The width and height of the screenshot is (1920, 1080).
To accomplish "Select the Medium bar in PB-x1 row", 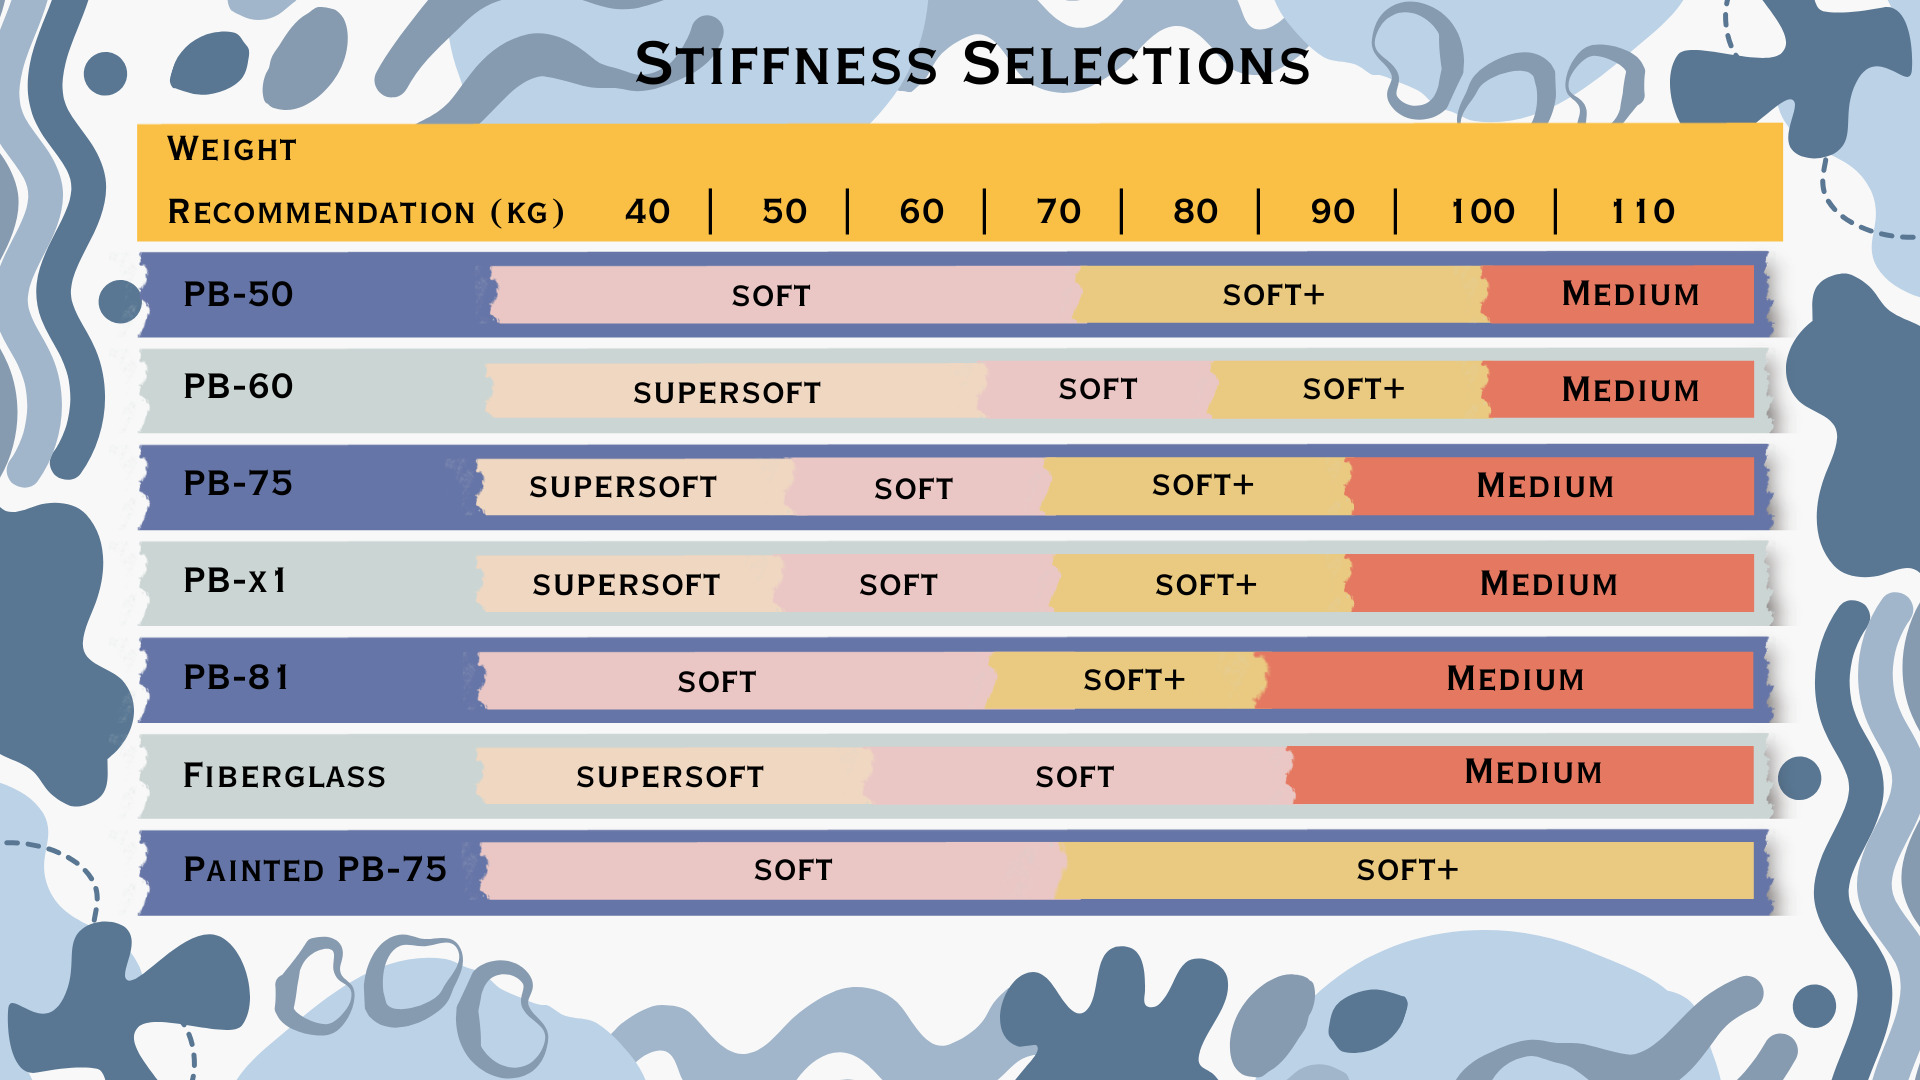I will [1550, 583].
